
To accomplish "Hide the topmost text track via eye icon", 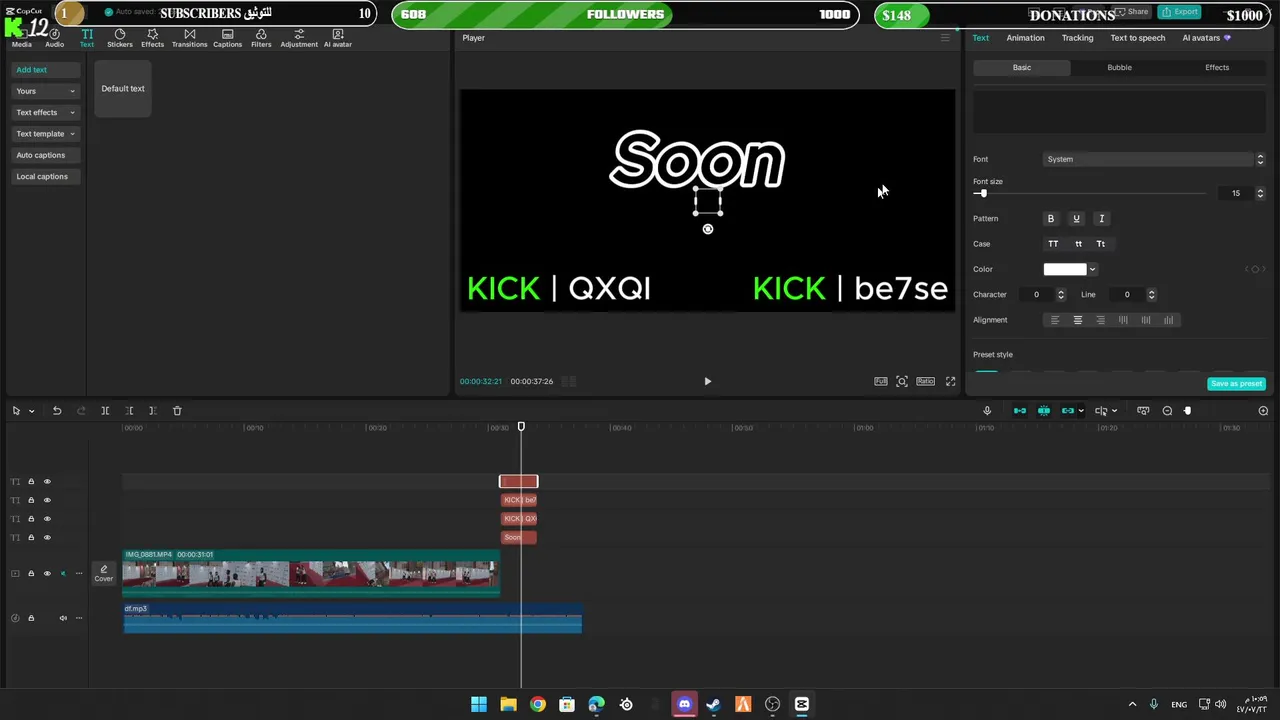I will coord(47,482).
